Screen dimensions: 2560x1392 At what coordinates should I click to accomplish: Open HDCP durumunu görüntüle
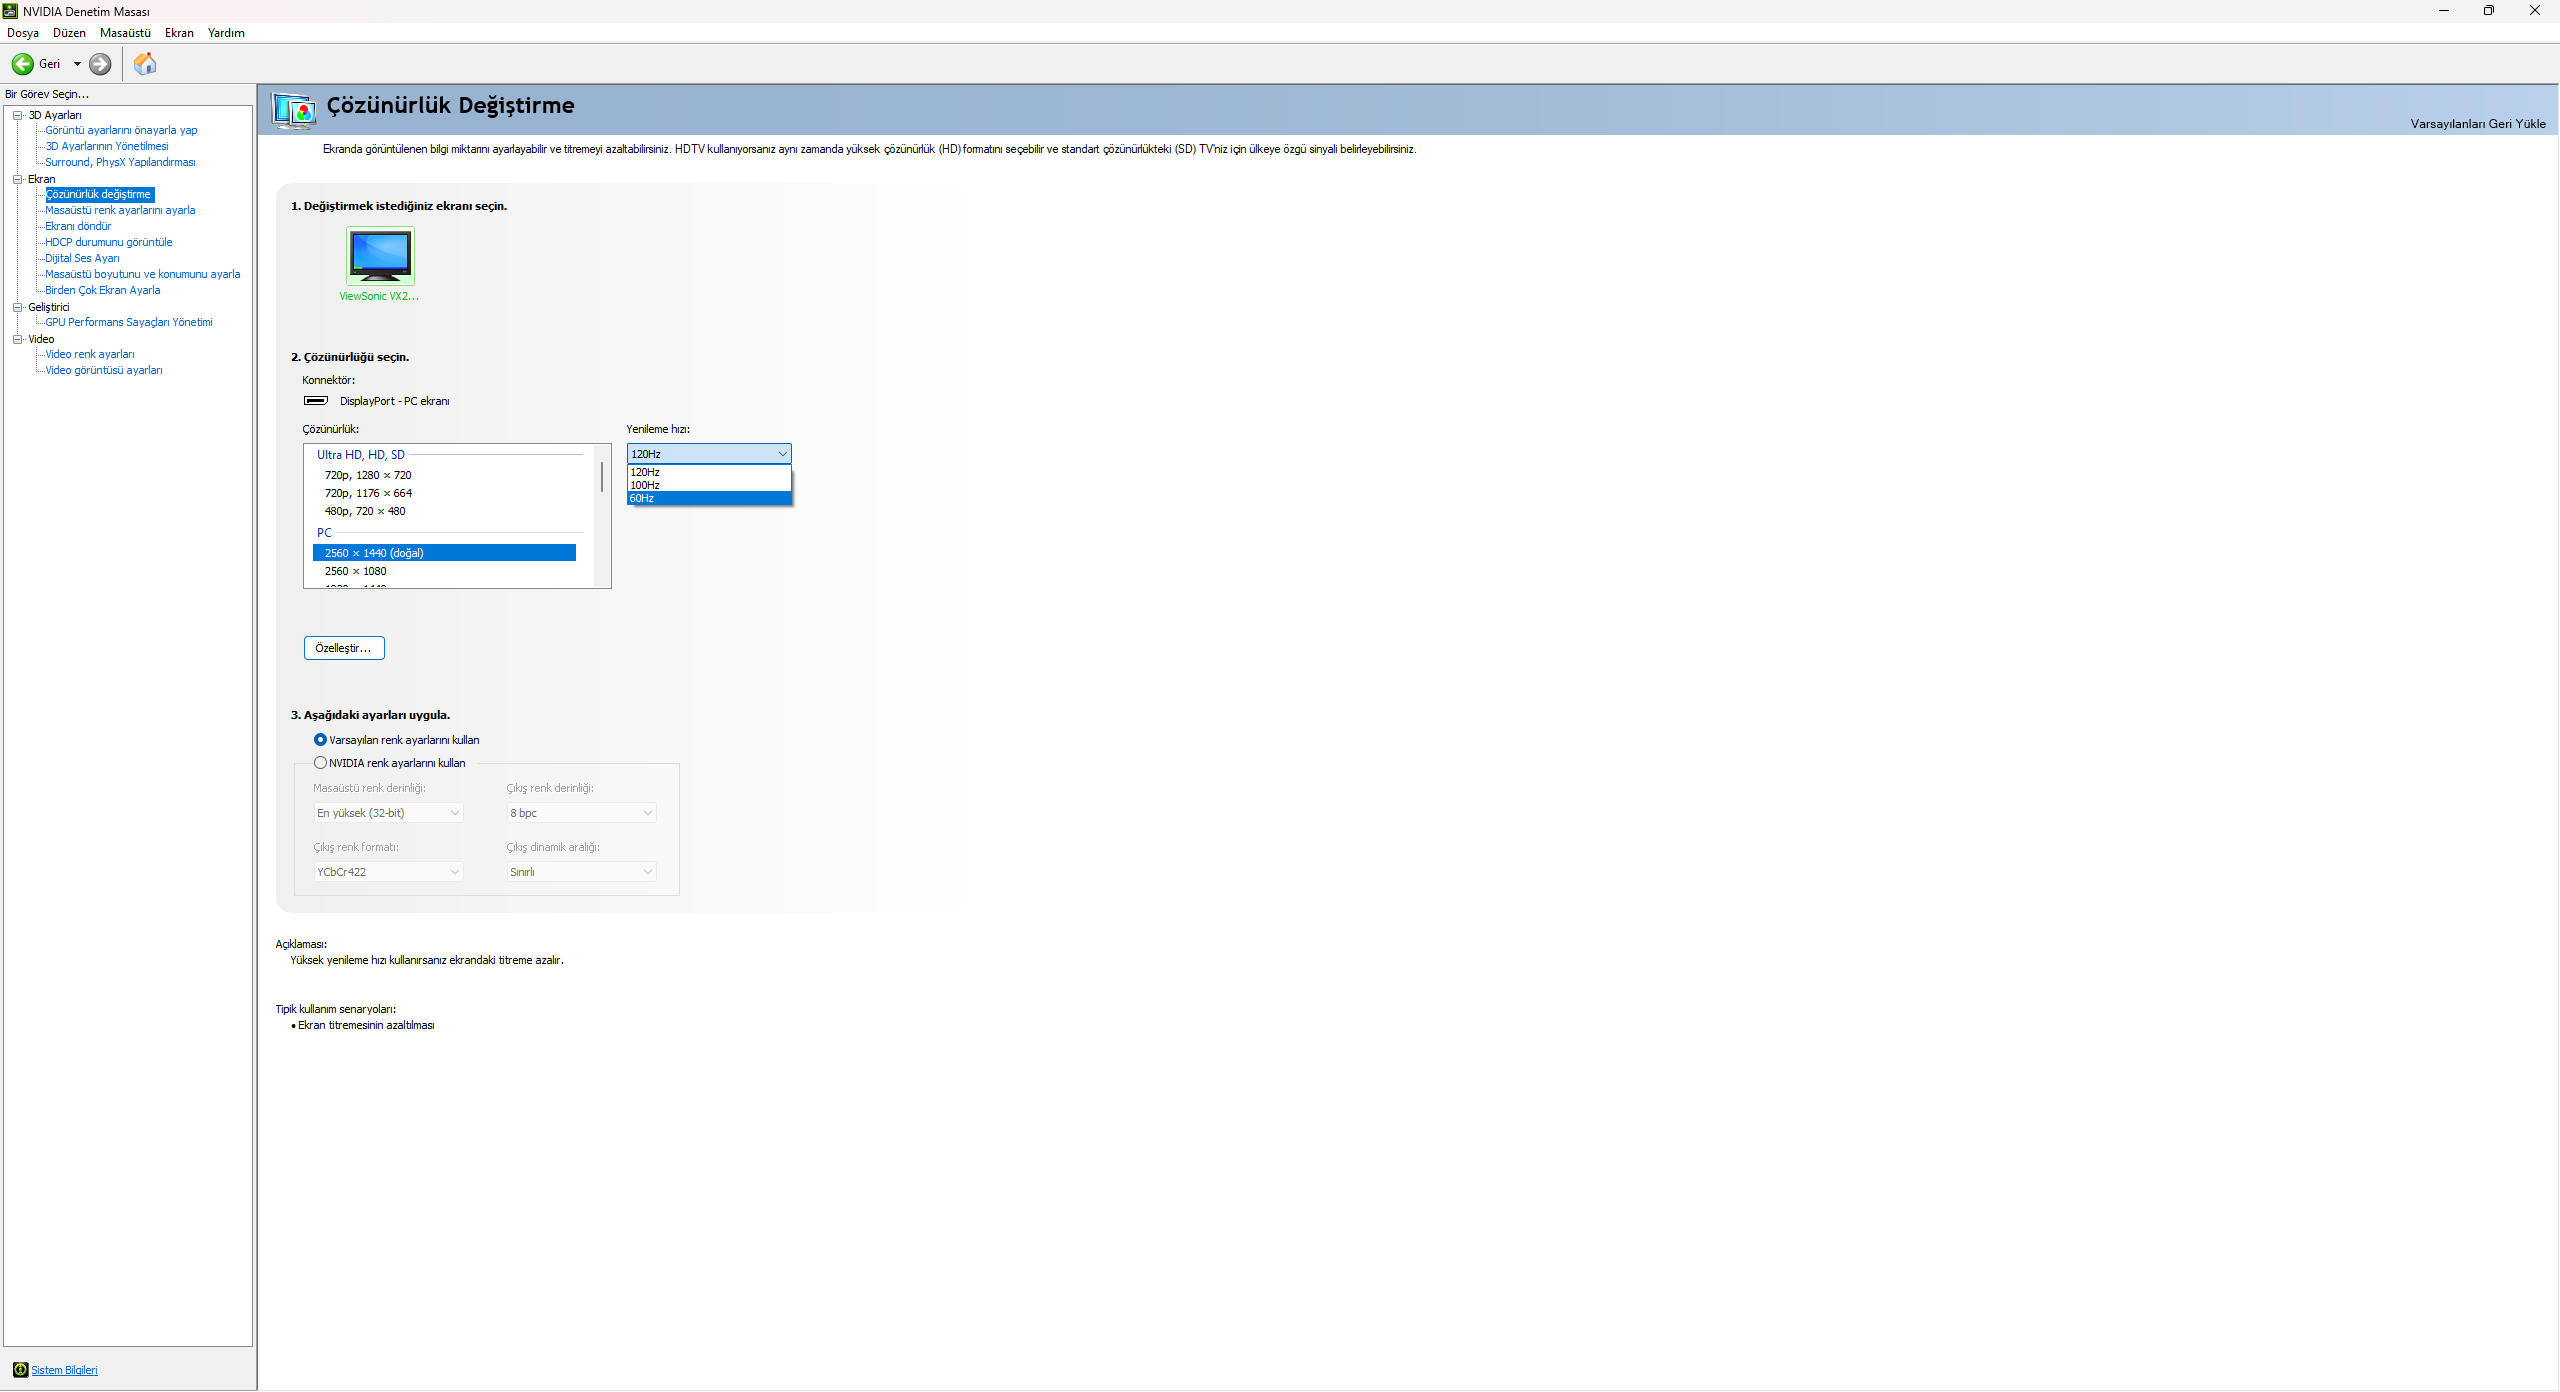pyautogui.click(x=109, y=242)
